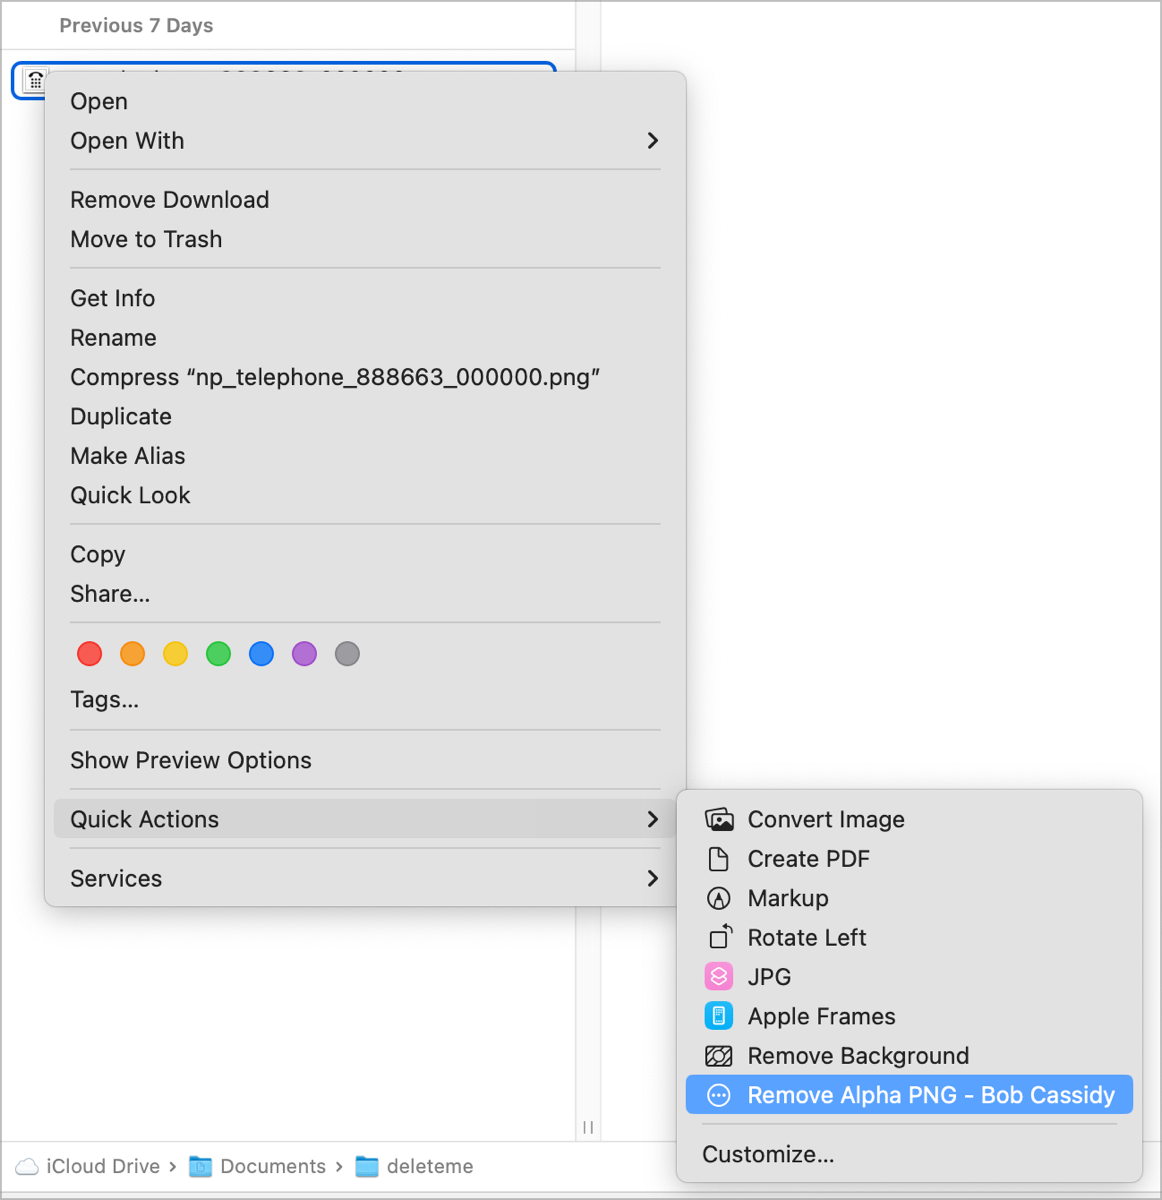Open Customize… in Quick Actions submenu
This screenshot has width=1162, height=1200.
[x=768, y=1154]
